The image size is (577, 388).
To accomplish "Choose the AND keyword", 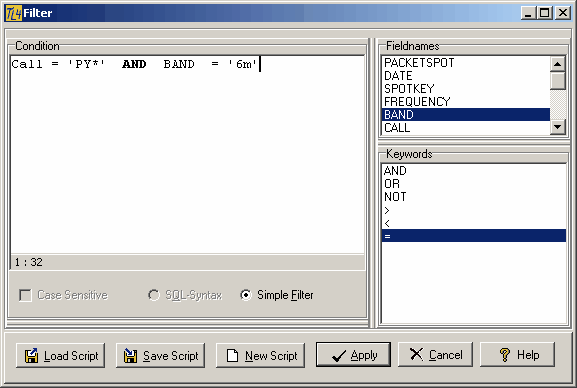I will coord(474,171).
